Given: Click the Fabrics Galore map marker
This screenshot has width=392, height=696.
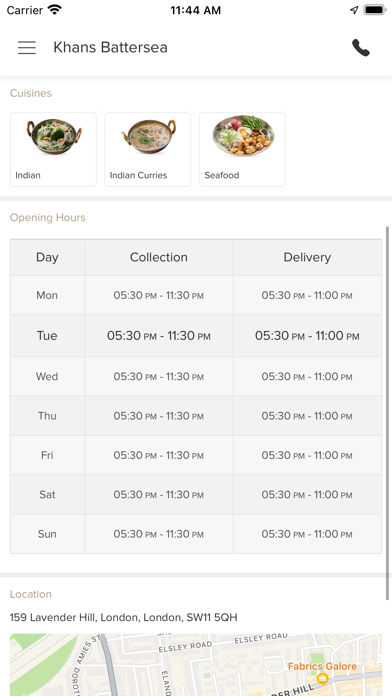Looking at the screenshot, I should click(323, 678).
